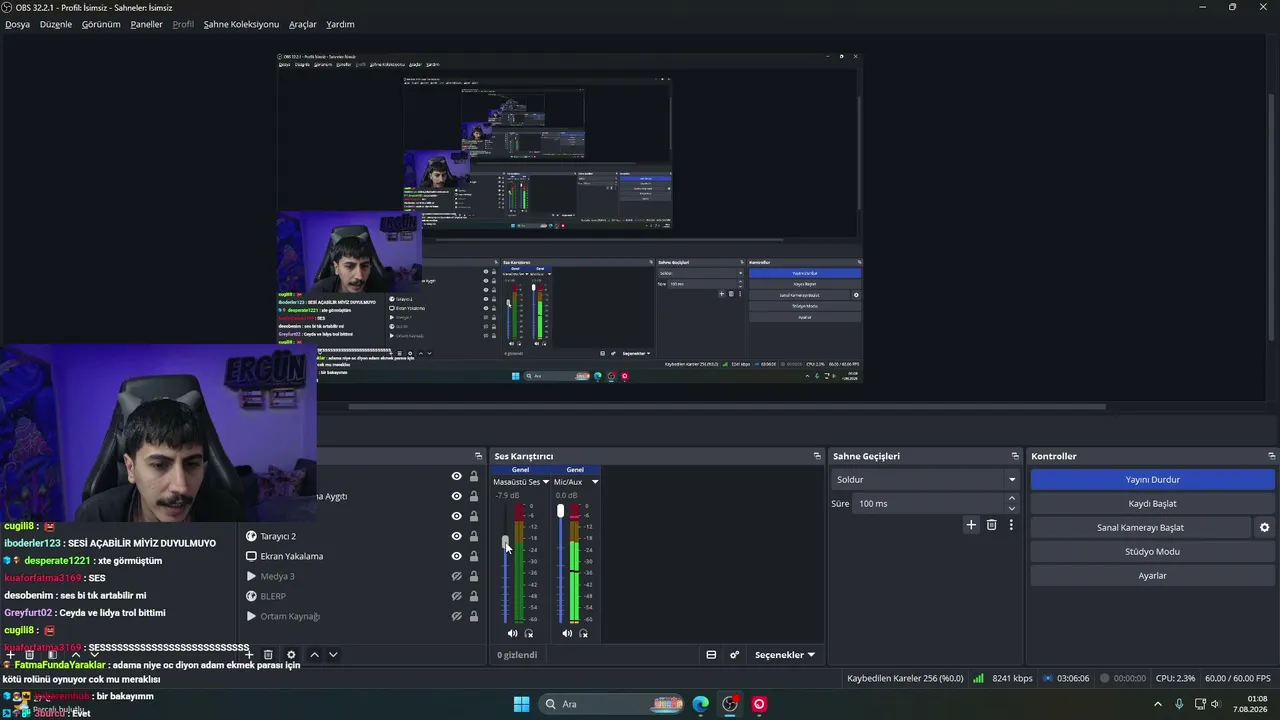Open source properties gear icon
The image size is (1280, 720).
click(291, 655)
